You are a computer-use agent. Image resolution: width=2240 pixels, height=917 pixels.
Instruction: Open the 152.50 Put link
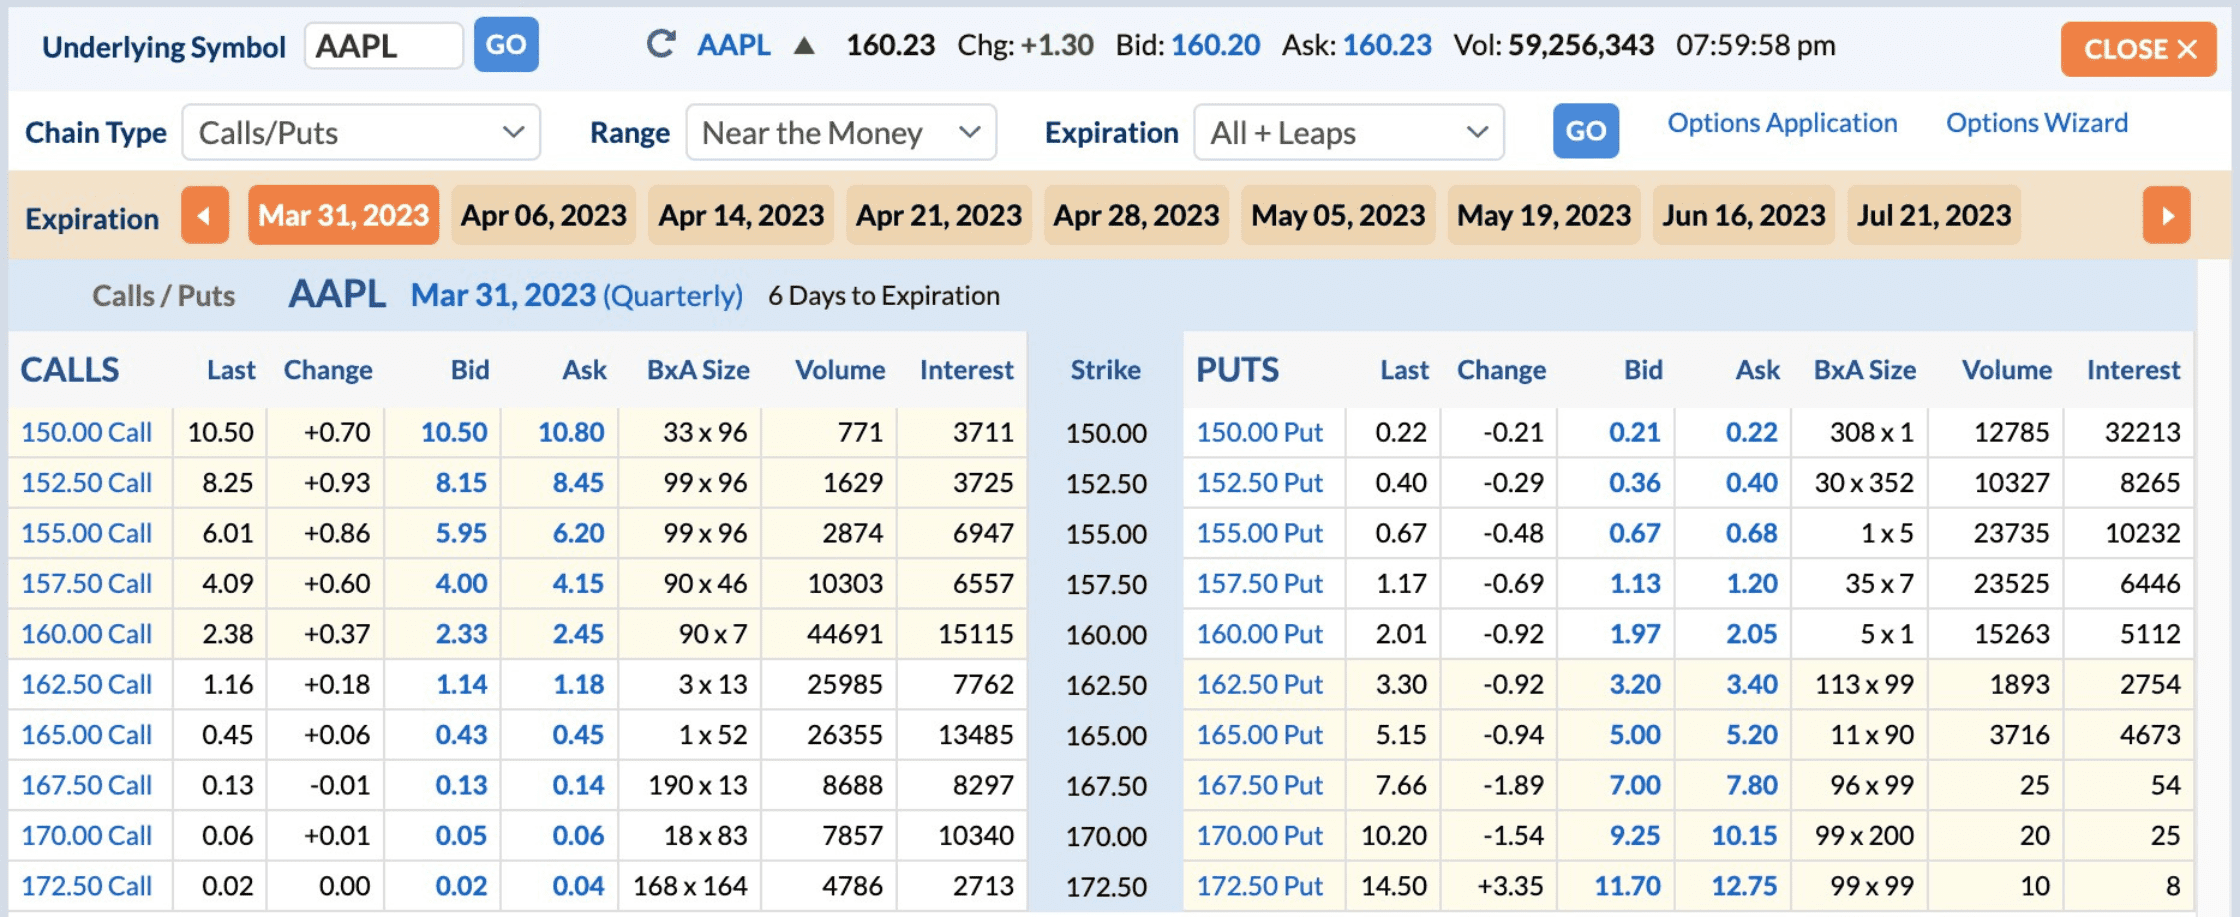point(1260,482)
